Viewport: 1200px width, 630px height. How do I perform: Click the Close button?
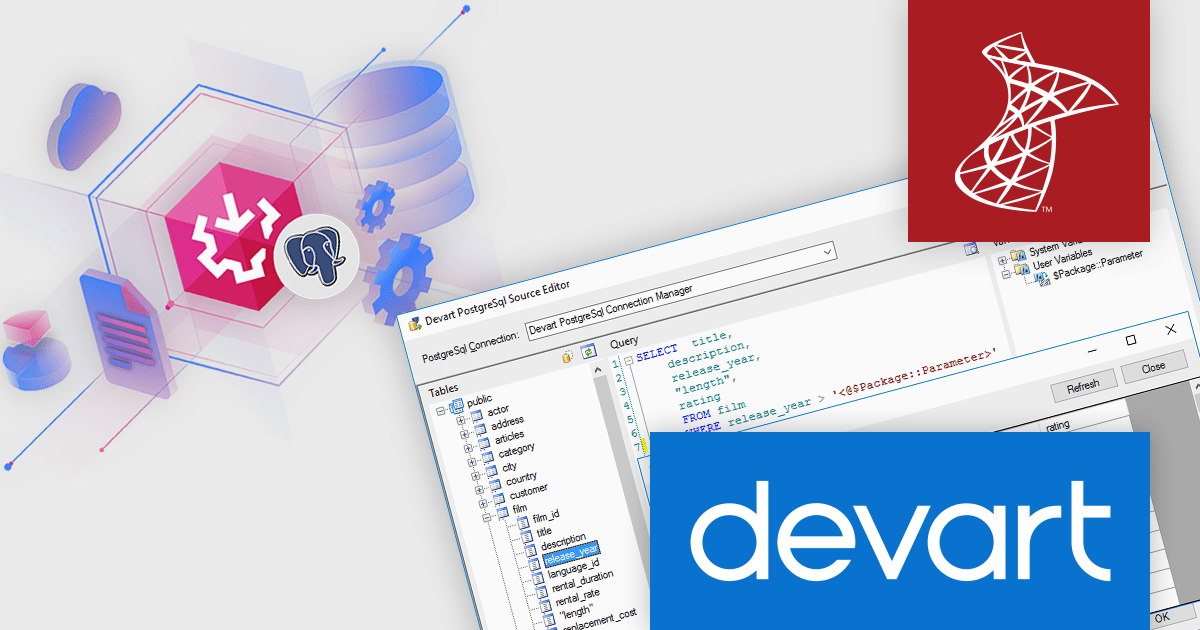click(x=1155, y=365)
